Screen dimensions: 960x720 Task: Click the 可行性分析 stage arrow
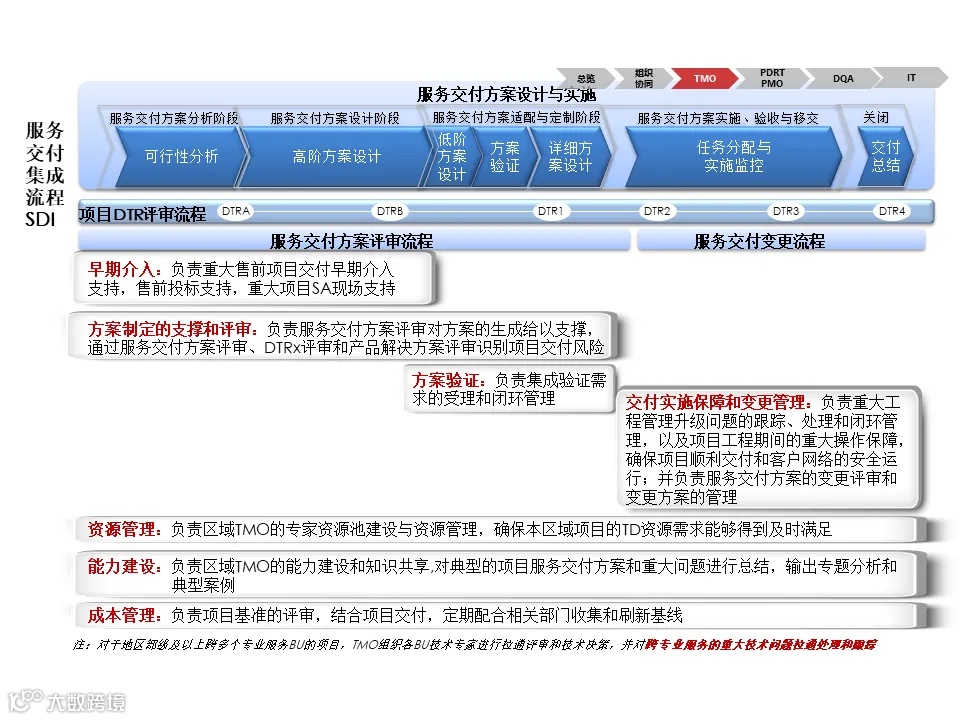[180, 157]
